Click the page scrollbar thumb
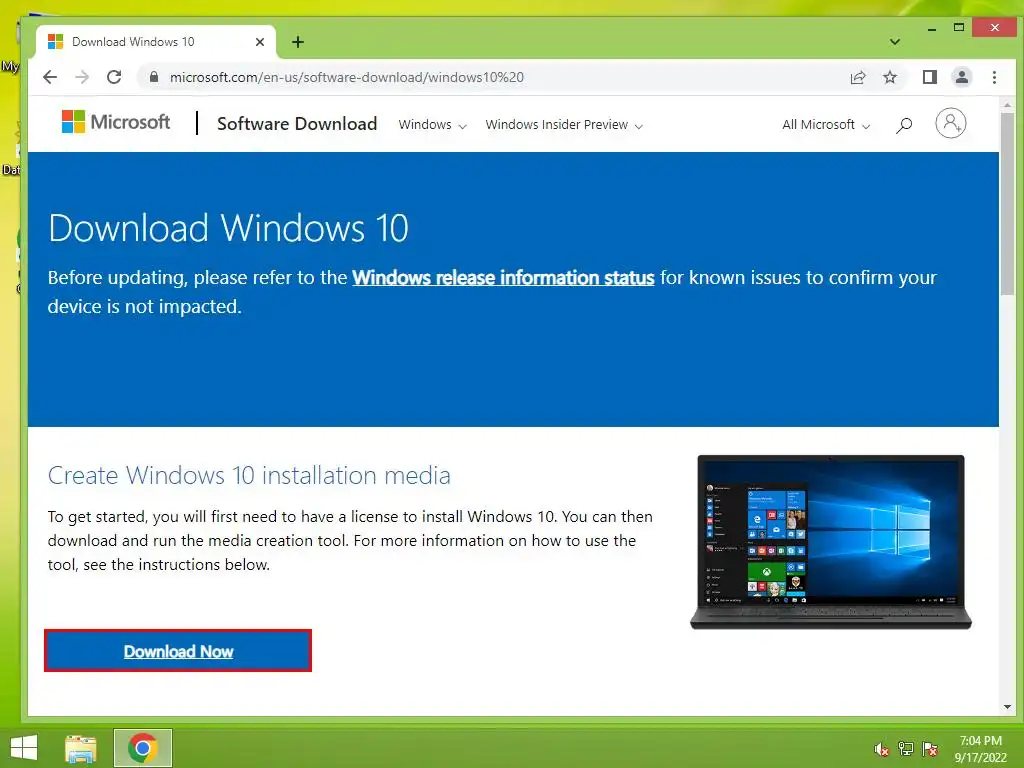This screenshot has height=768, width=1024. coord(1007,202)
